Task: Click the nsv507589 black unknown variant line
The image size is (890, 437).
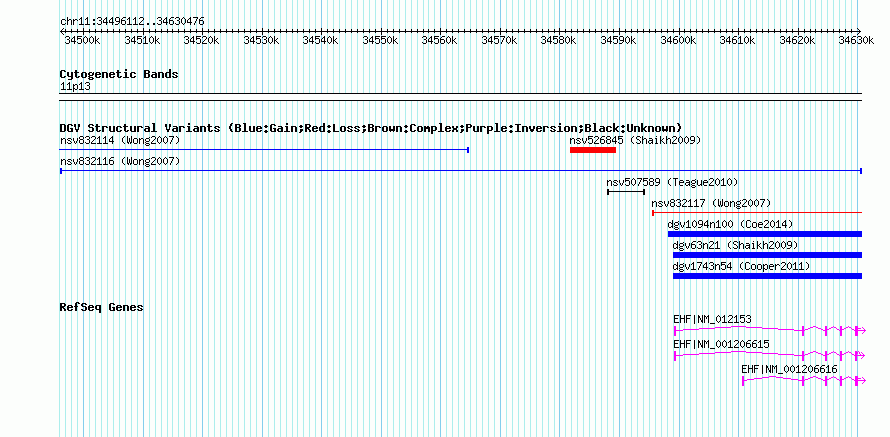Action: pyautogui.click(x=626, y=192)
